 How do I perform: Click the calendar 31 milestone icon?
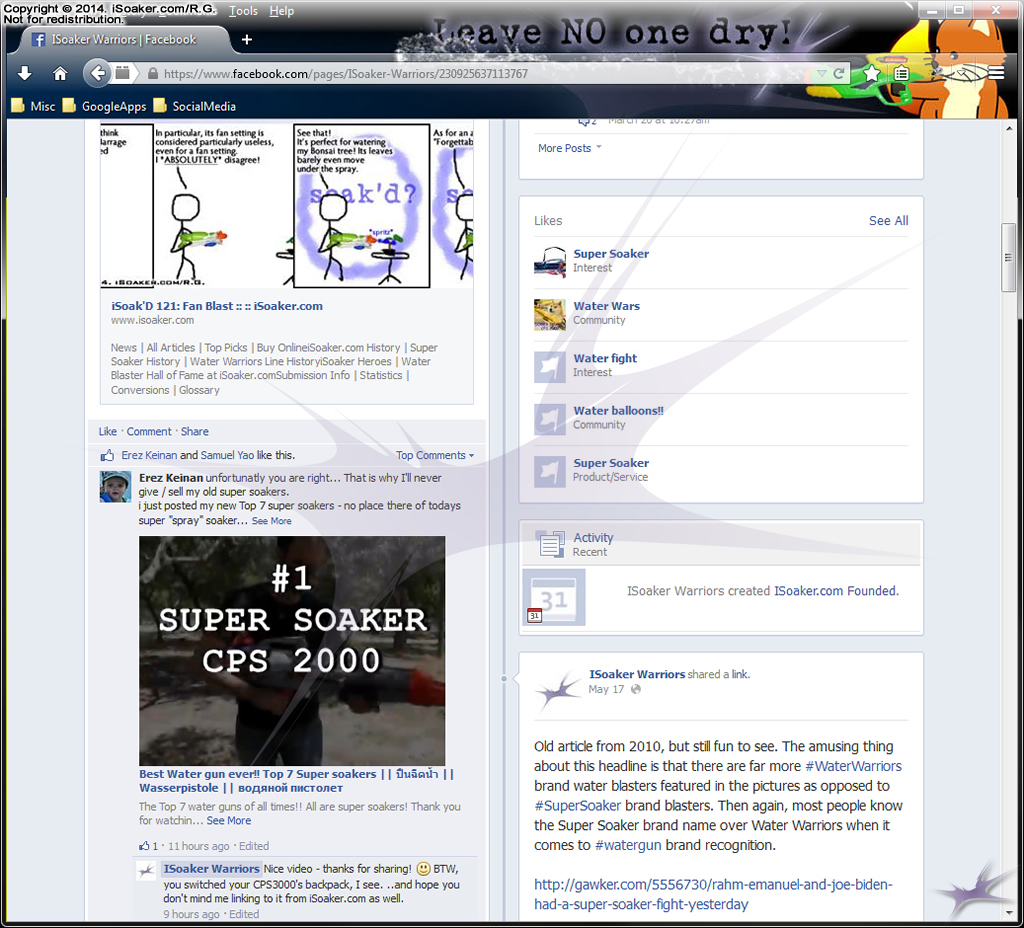click(554, 598)
